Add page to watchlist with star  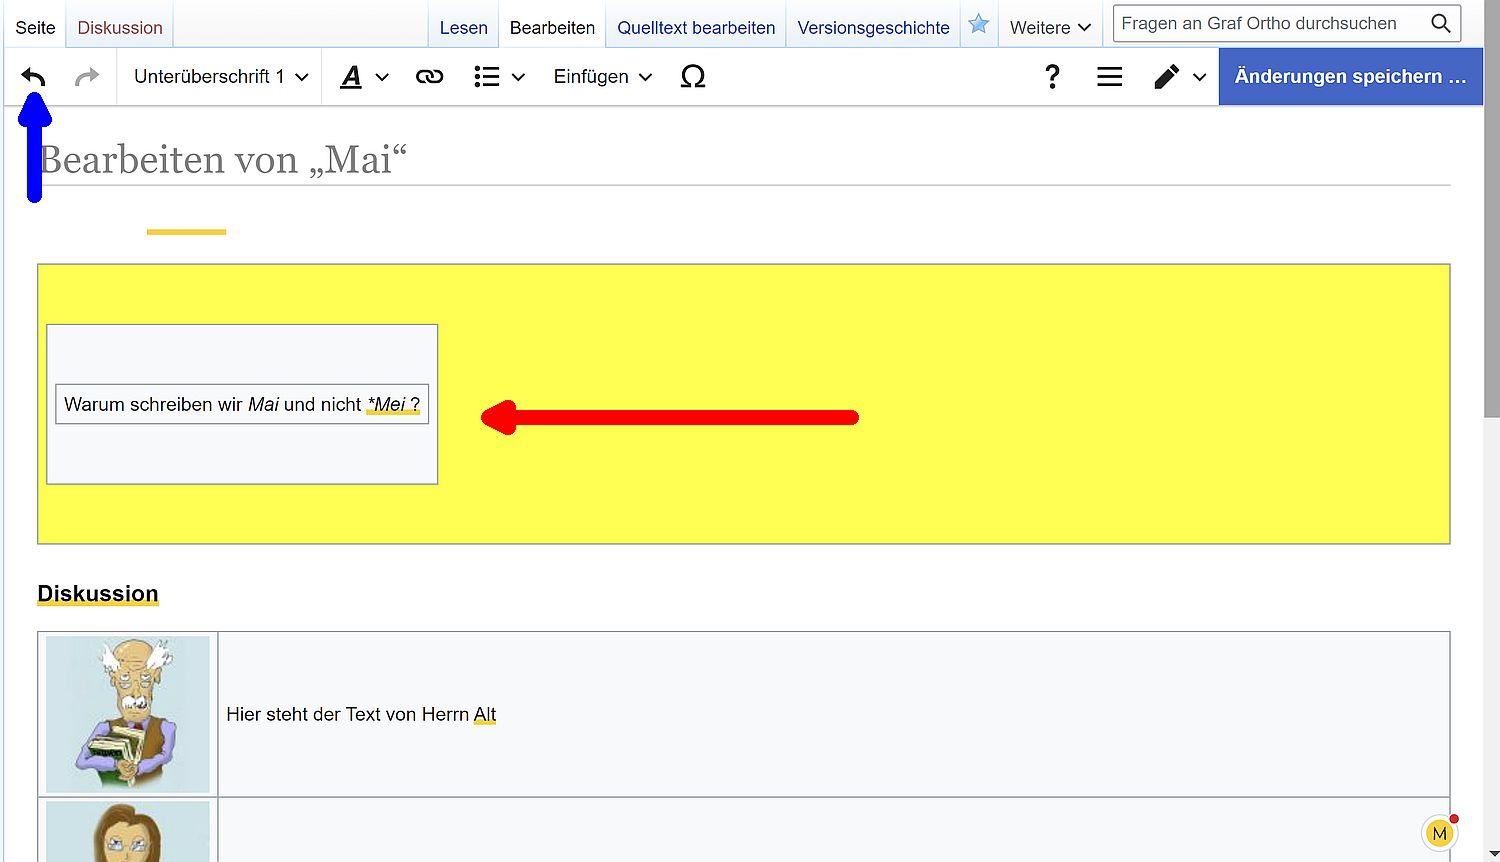tap(978, 25)
